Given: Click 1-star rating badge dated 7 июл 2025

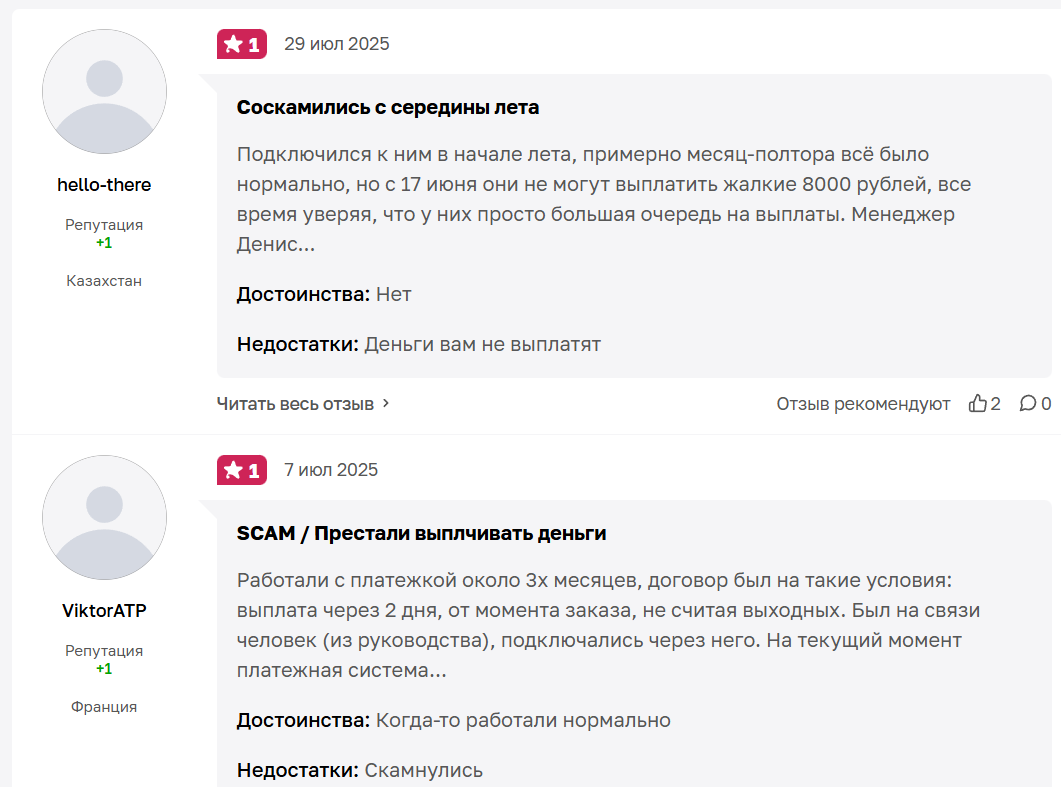Looking at the screenshot, I should tap(242, 470).
